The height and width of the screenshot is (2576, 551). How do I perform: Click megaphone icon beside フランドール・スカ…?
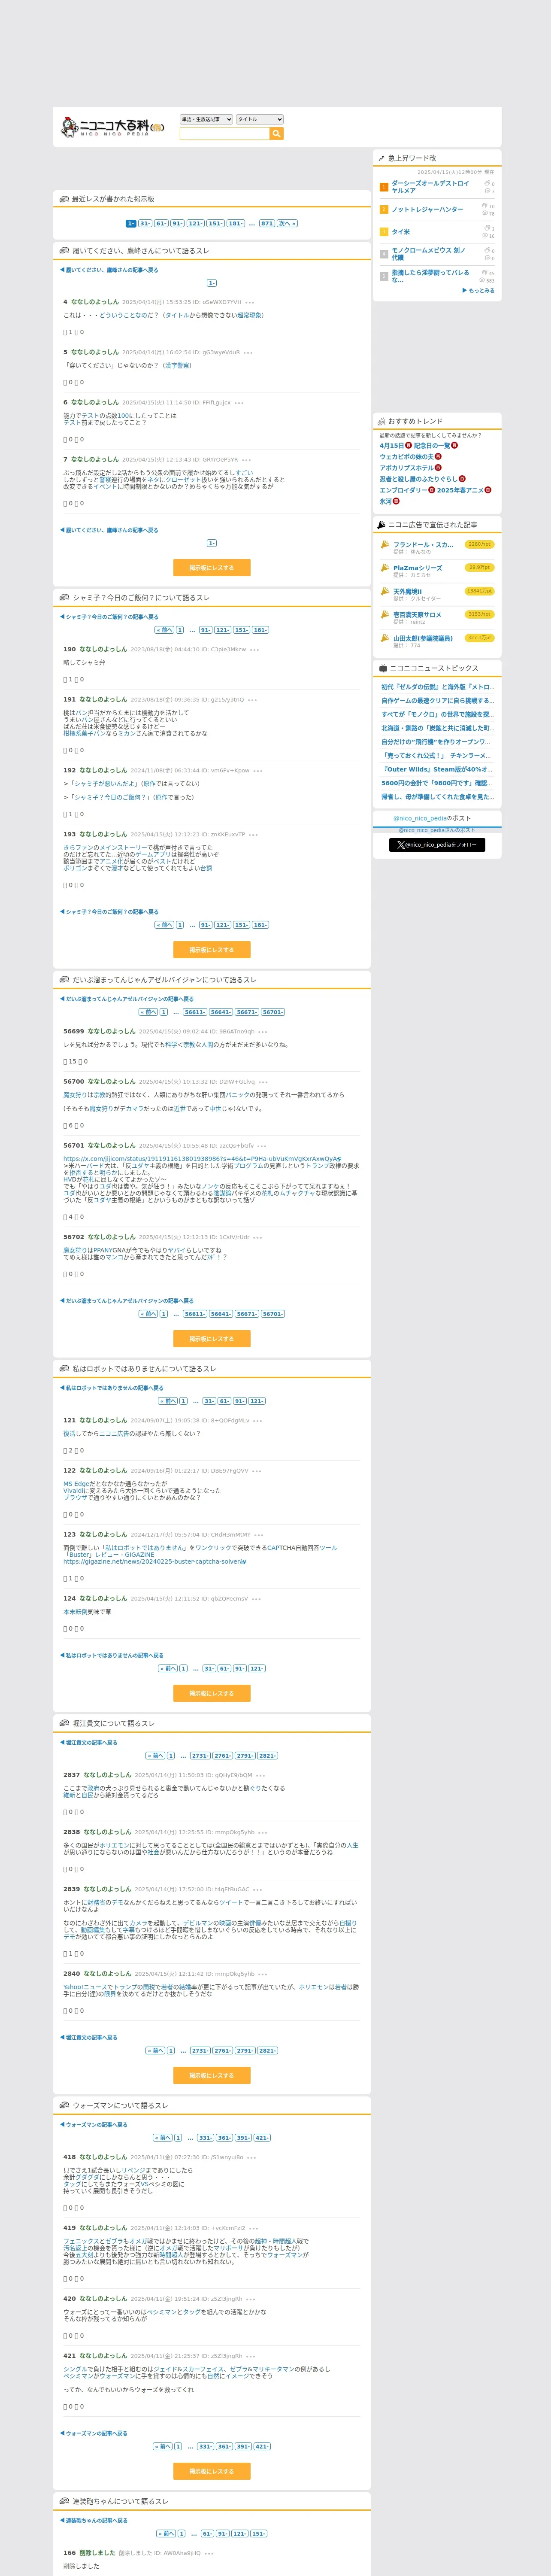[384, 545]
